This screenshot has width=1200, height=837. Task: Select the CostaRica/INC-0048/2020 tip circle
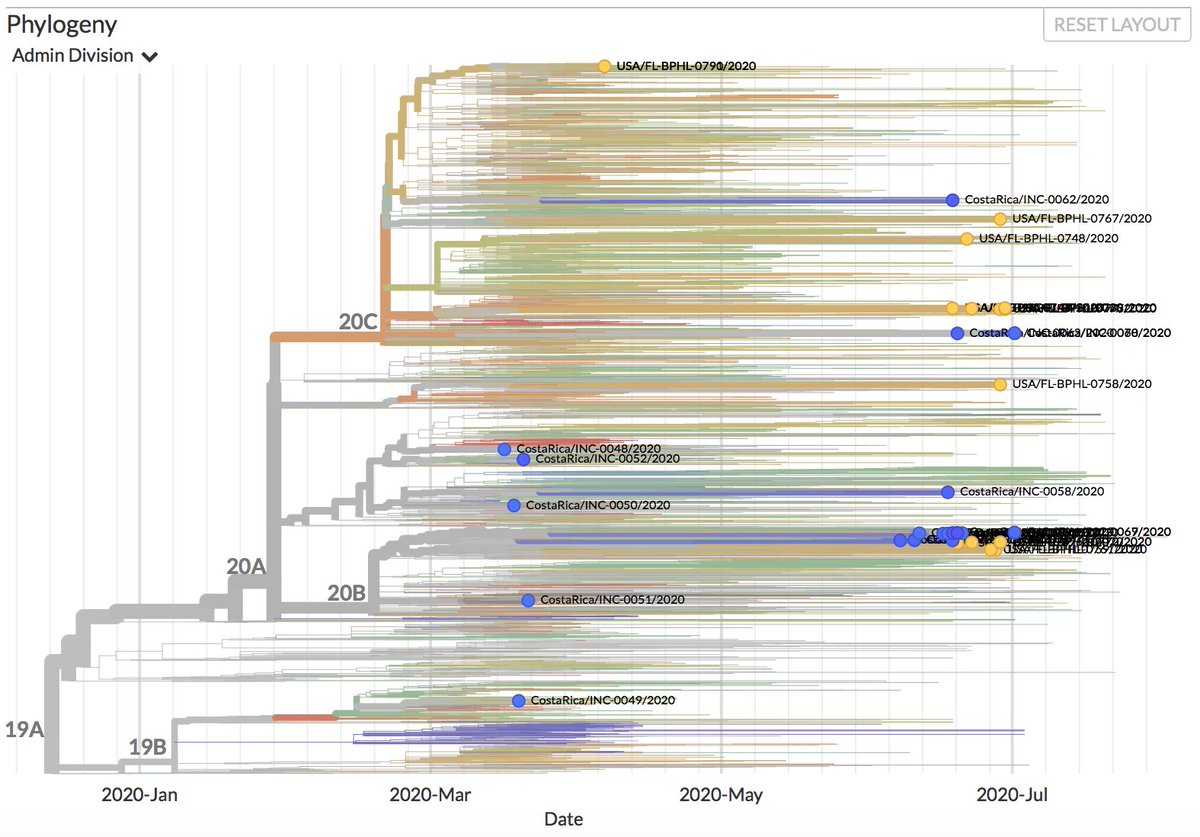click(x=504, y=450)
